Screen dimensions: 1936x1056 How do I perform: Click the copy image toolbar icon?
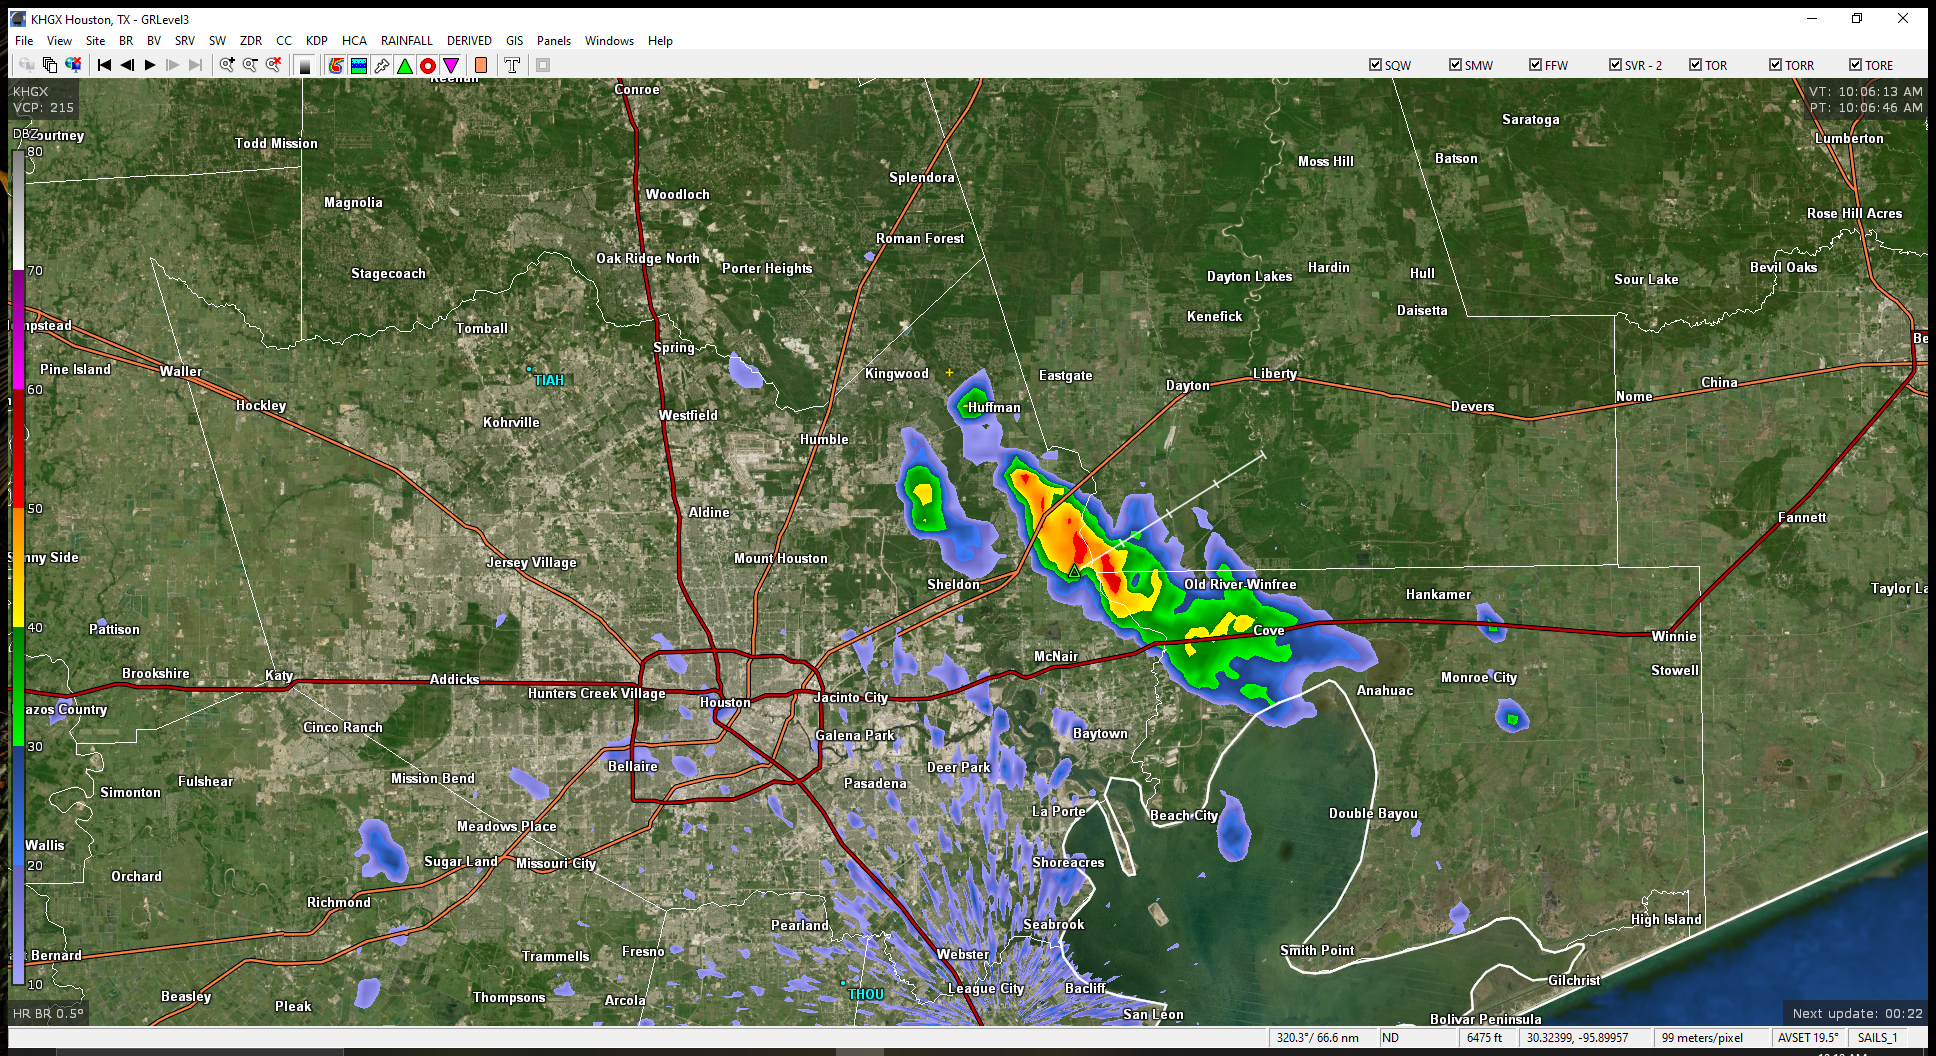click(x=50, y=65)
